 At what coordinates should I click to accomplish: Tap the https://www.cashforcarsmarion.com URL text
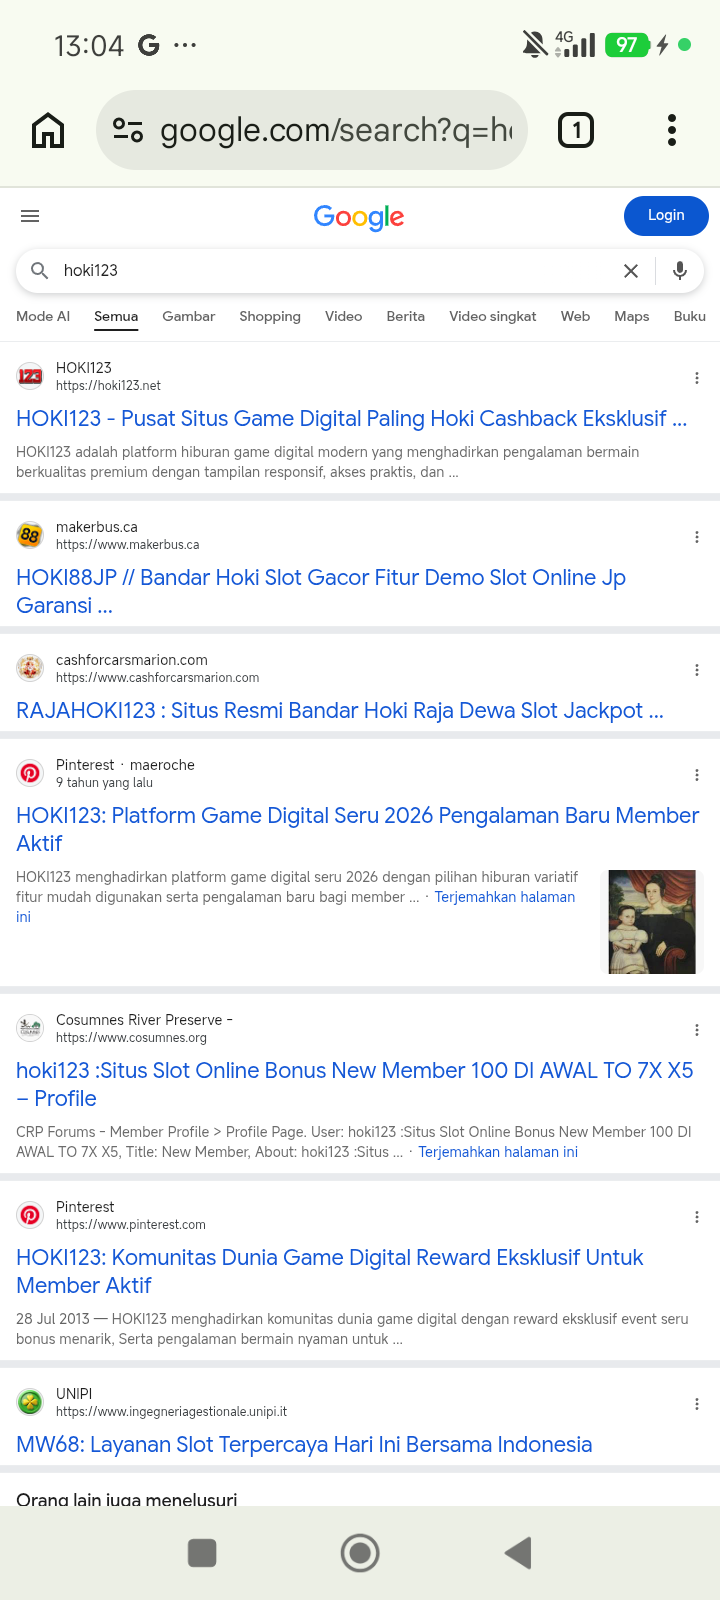coord(158,678)
